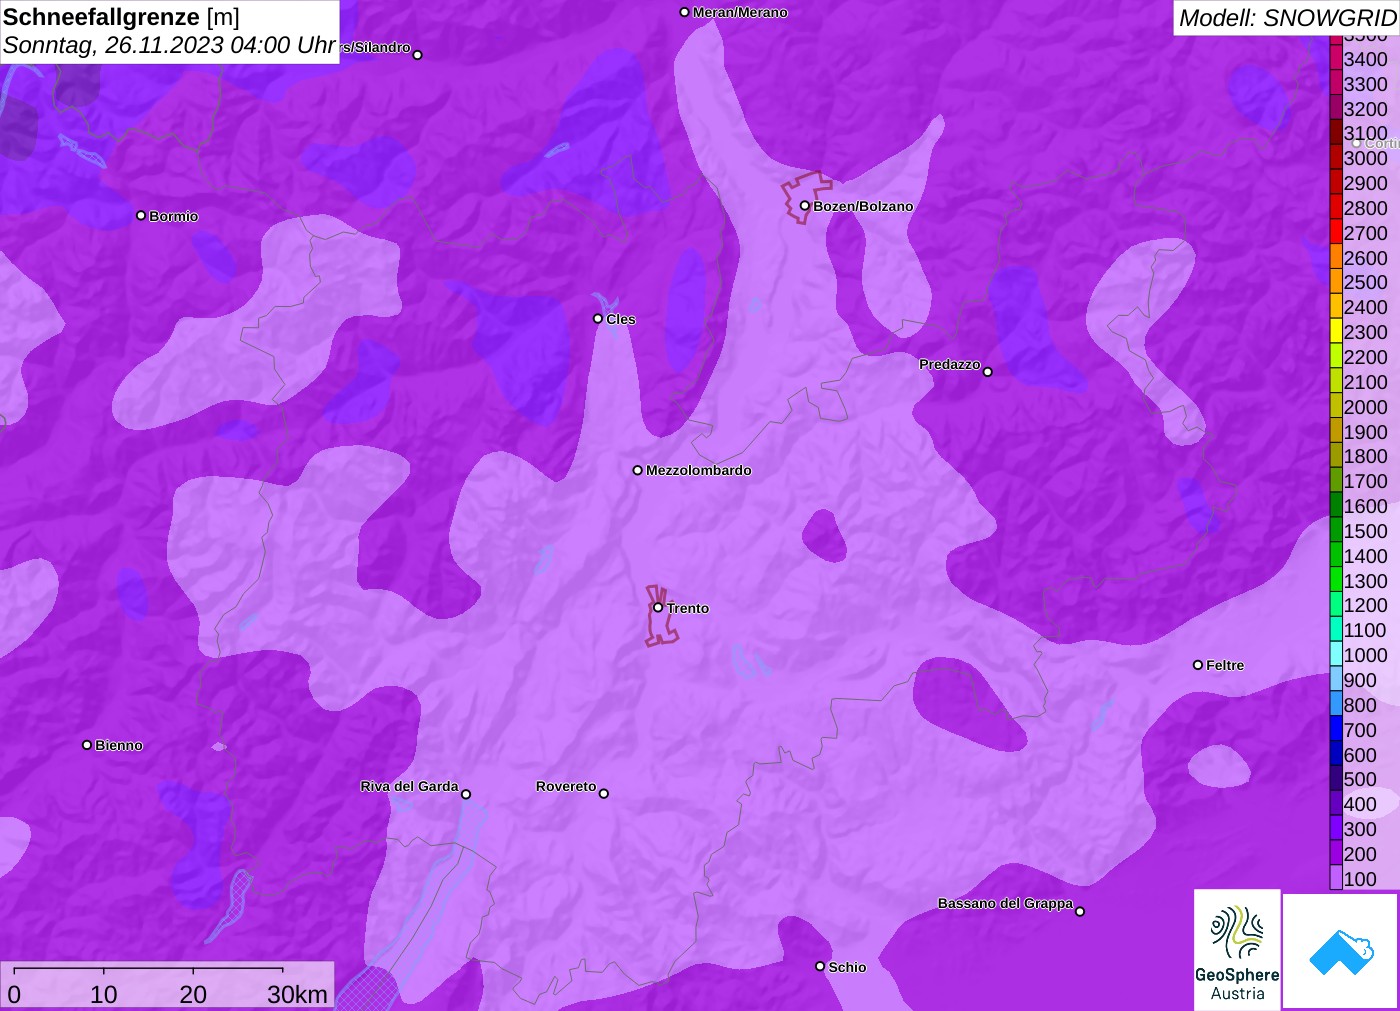Click the "10" scale bar label
Image resolution: width=1400 pixels, height=1011 pixels.
point(104,994)
